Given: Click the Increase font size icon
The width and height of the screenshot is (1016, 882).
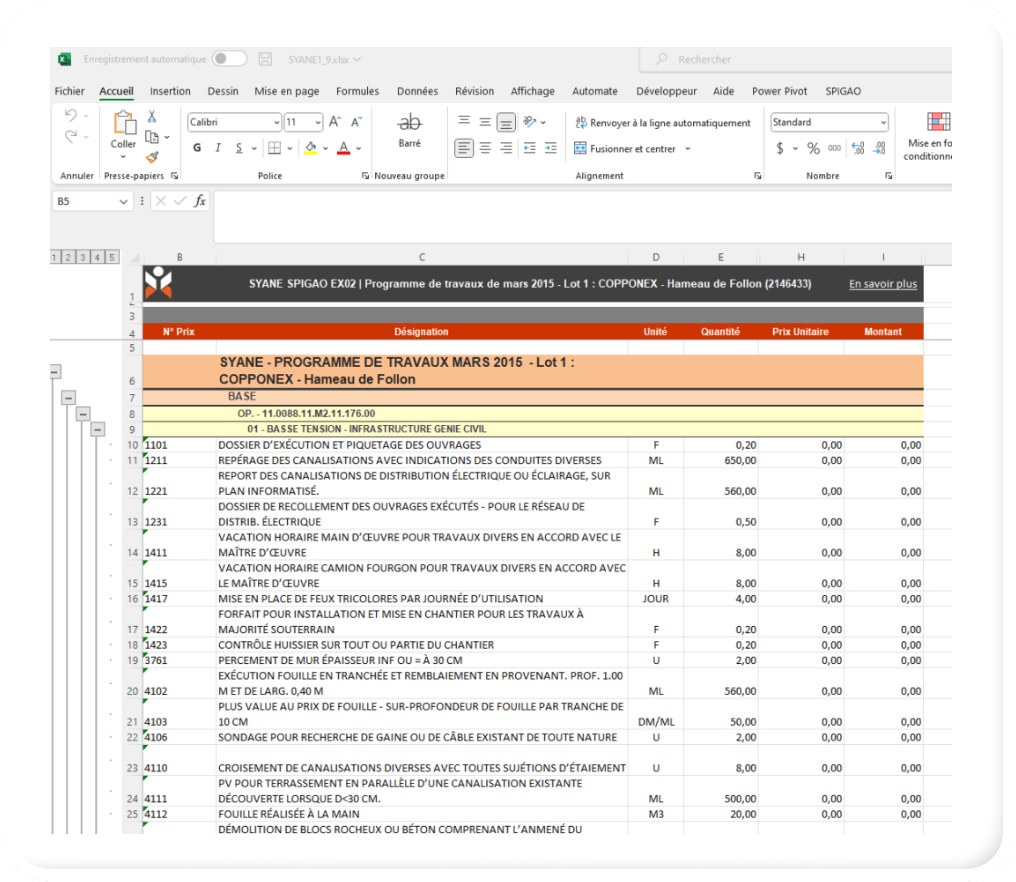Looking at the screenshot, I should coord(335,122).
